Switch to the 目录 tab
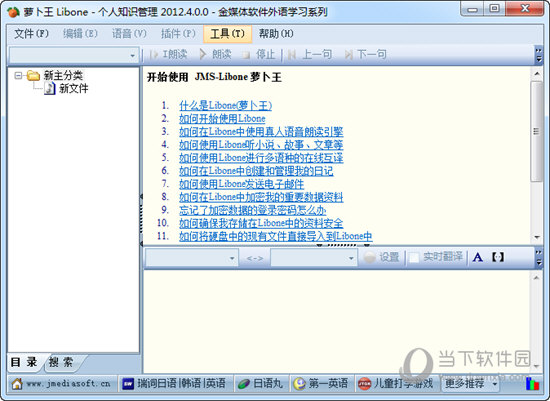Viewport: 550px width, 401px height. 24,362
